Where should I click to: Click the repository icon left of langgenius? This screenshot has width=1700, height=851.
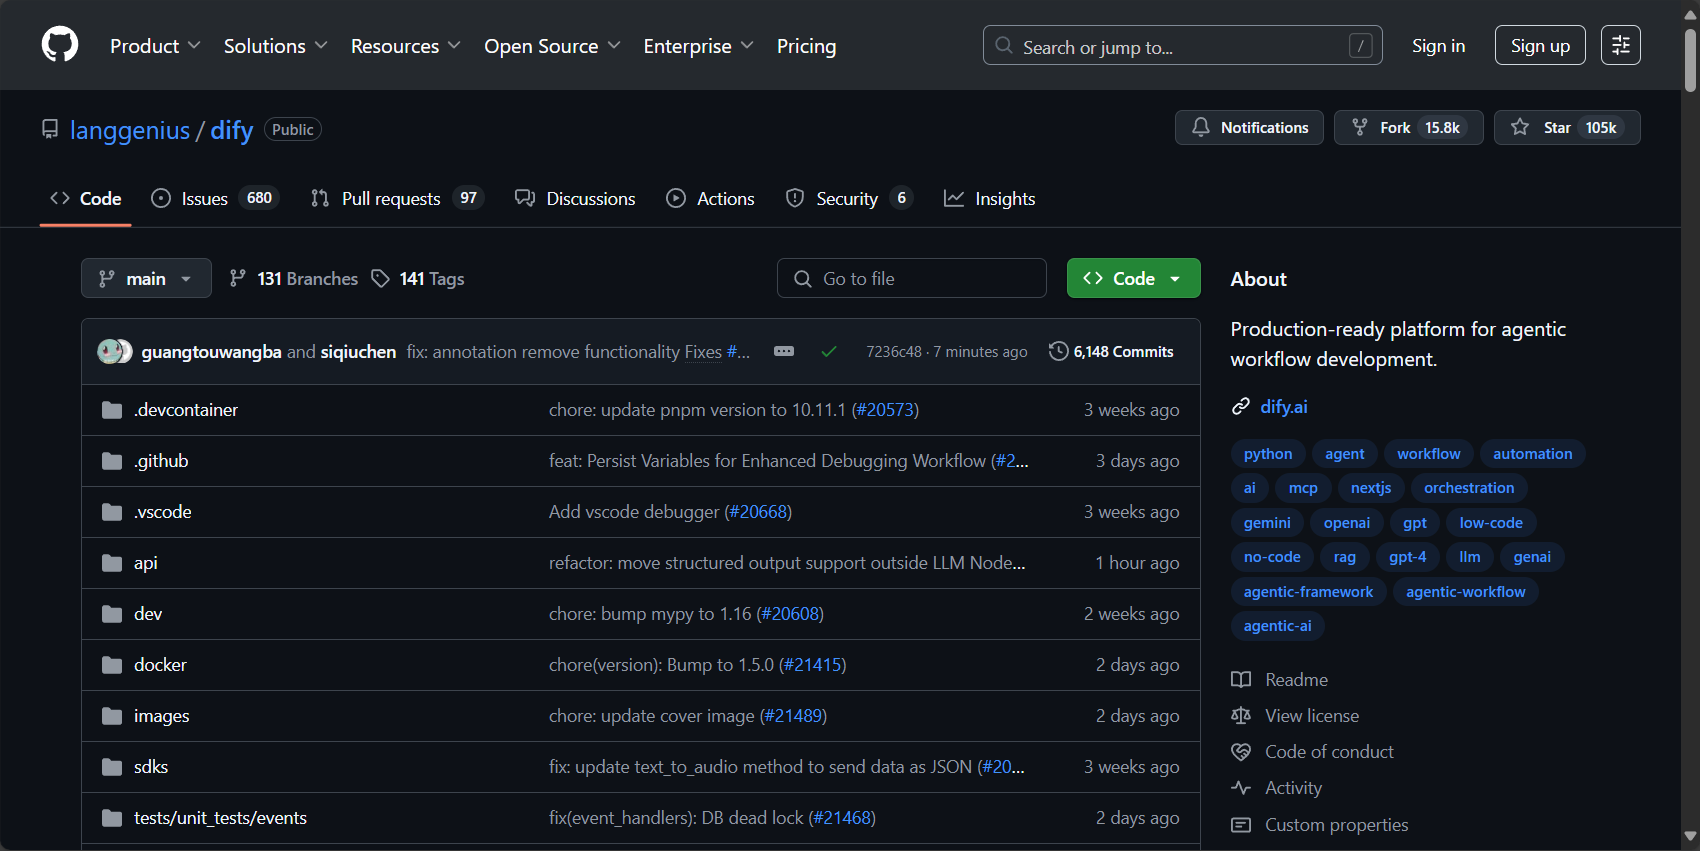pyautogui.click(x=50, y=129)
